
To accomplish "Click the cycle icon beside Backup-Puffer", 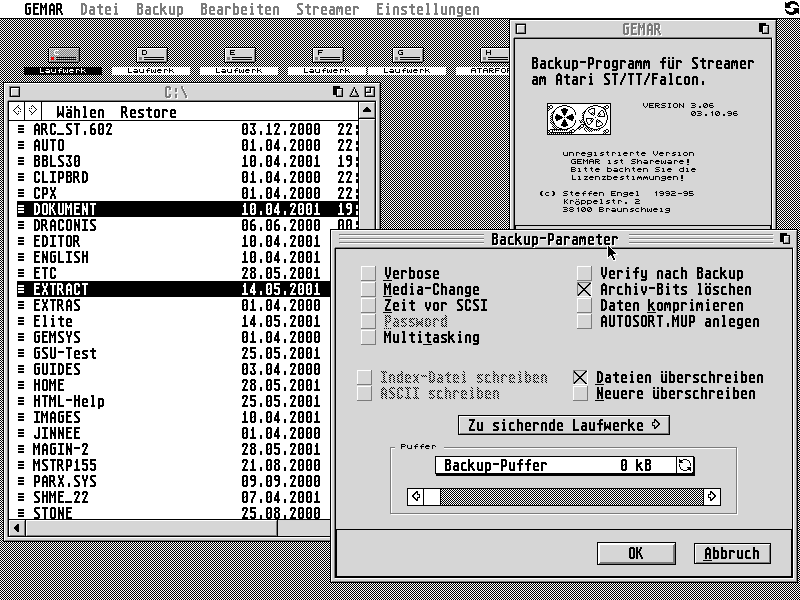I will coord(685,466).
